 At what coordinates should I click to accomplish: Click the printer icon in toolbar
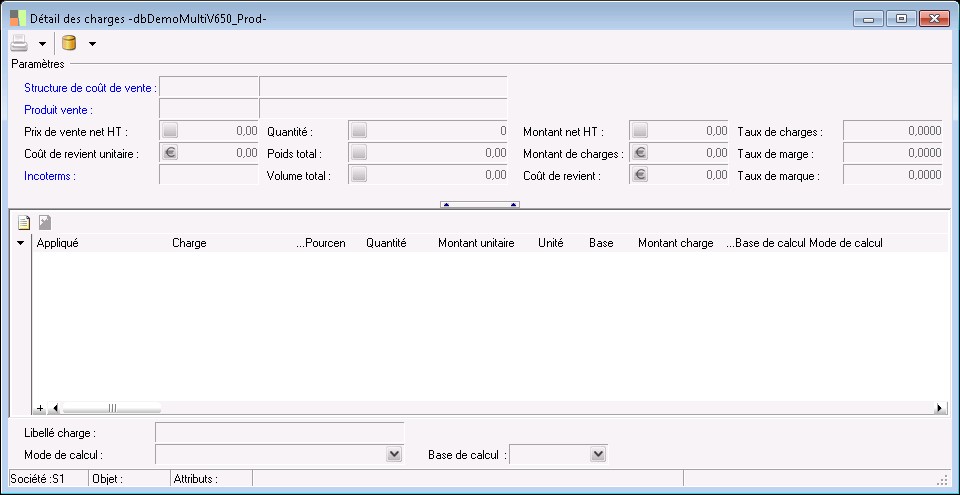pos(20,43)
